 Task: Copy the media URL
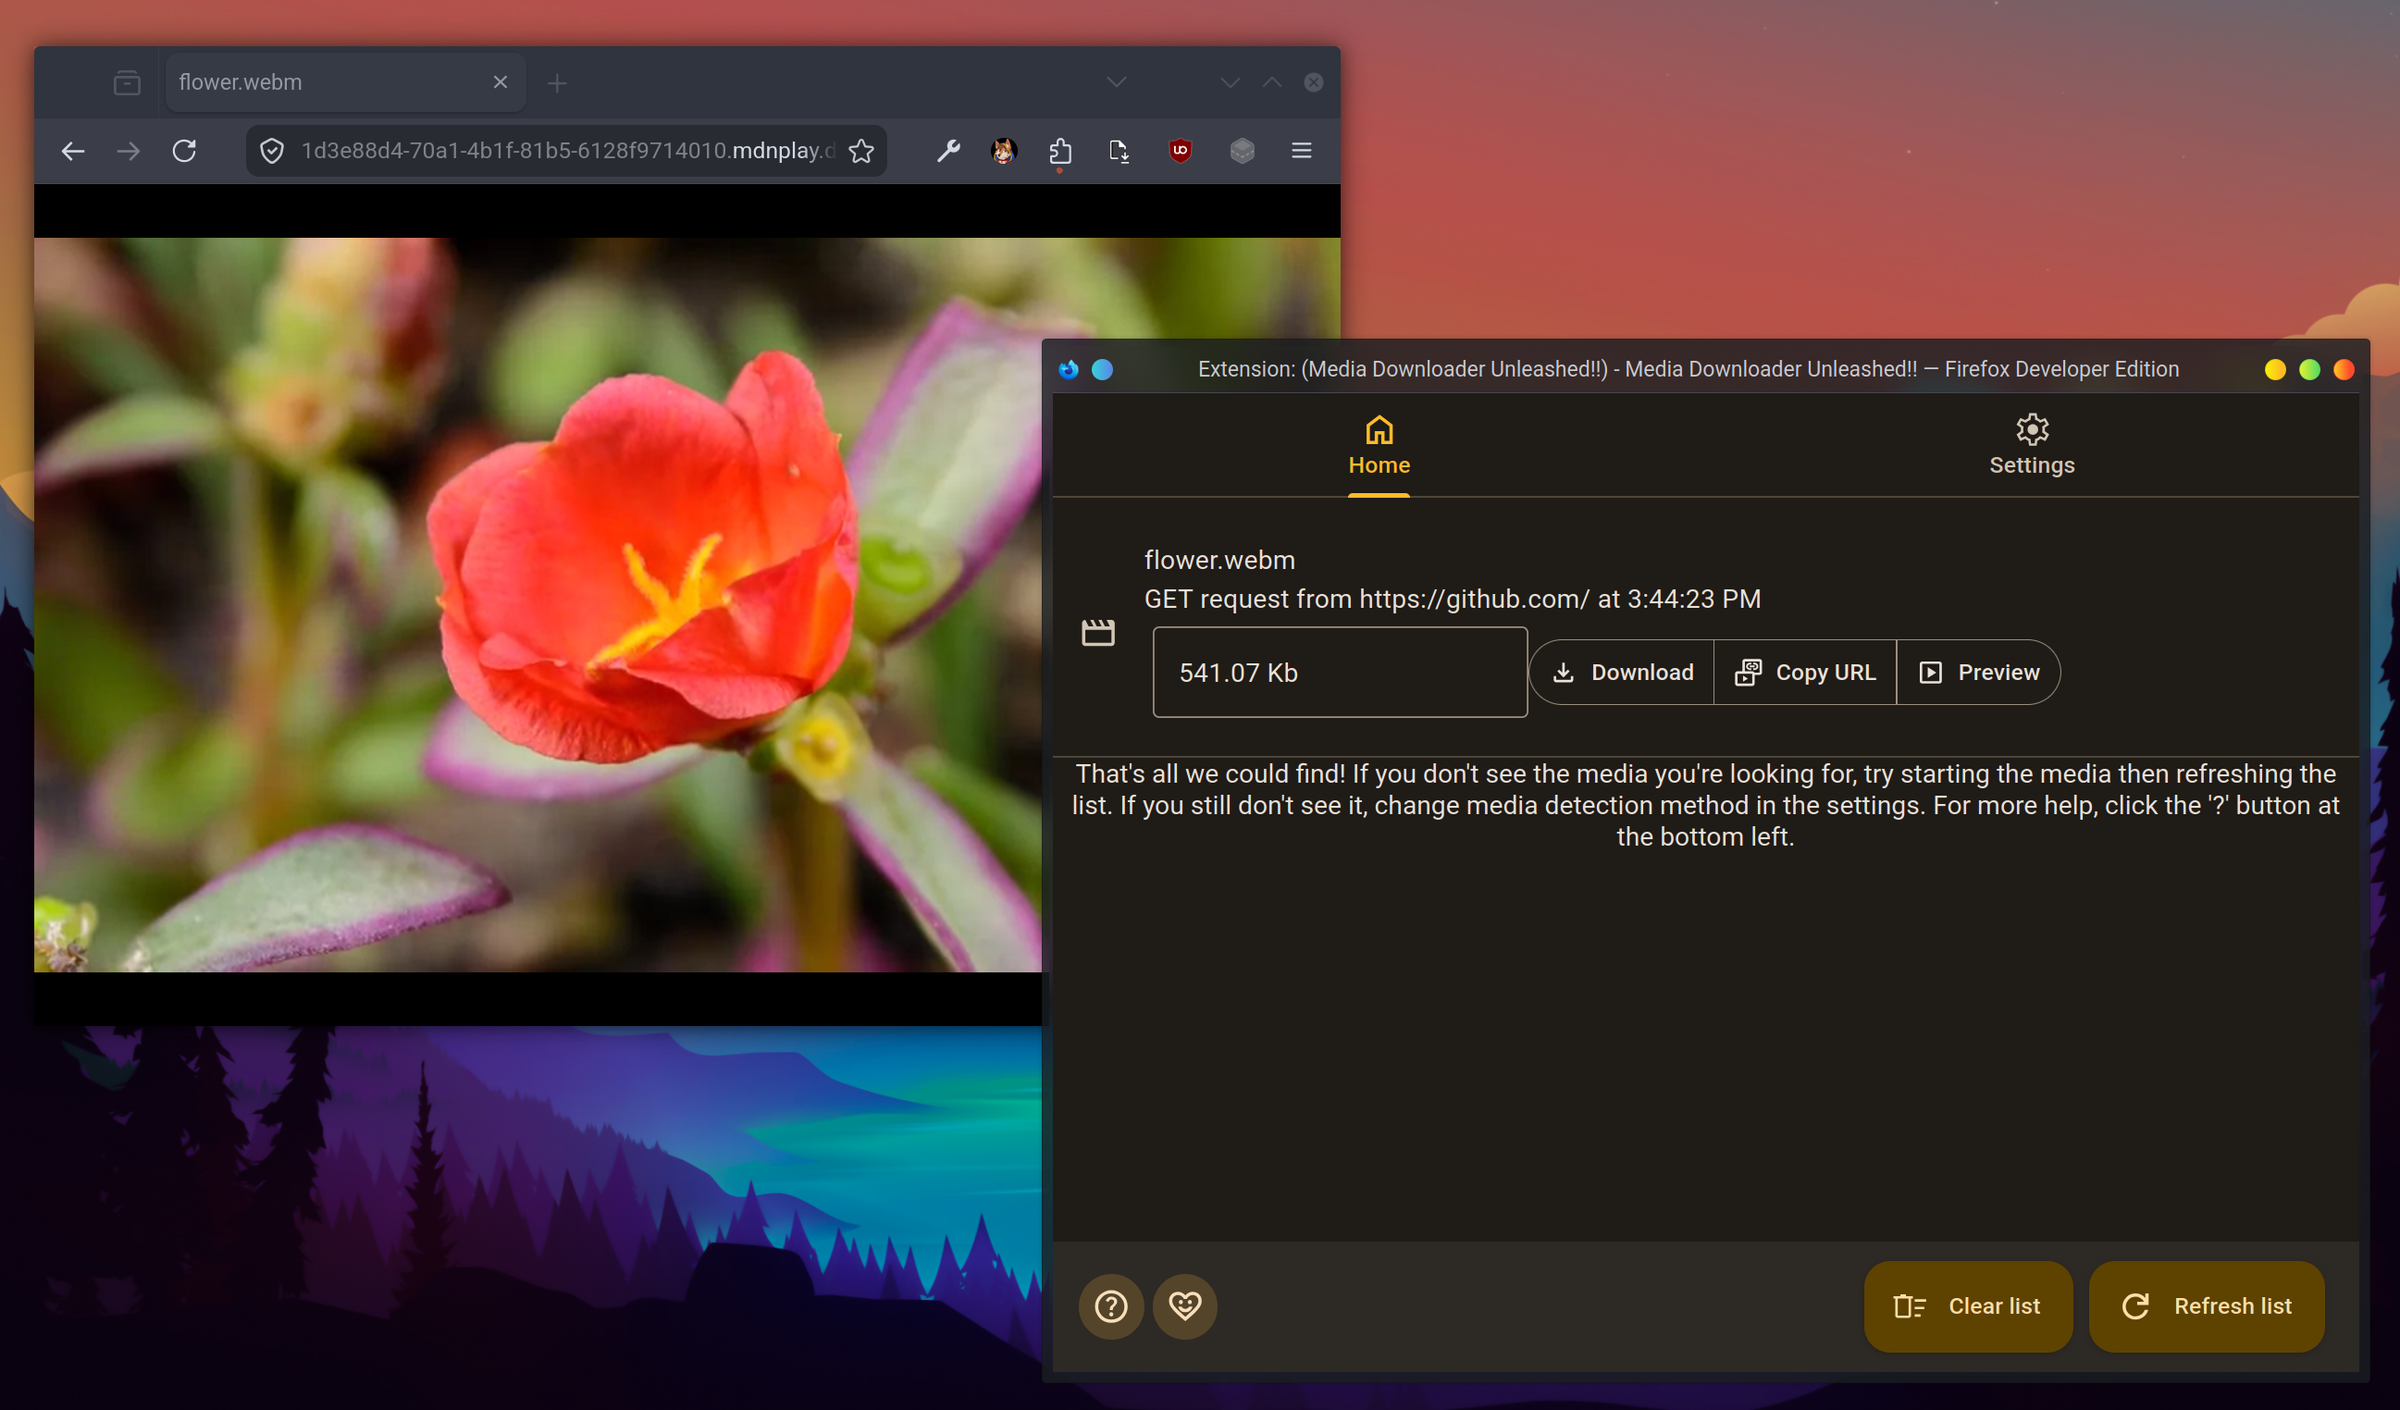click(x=1805, y=672)
